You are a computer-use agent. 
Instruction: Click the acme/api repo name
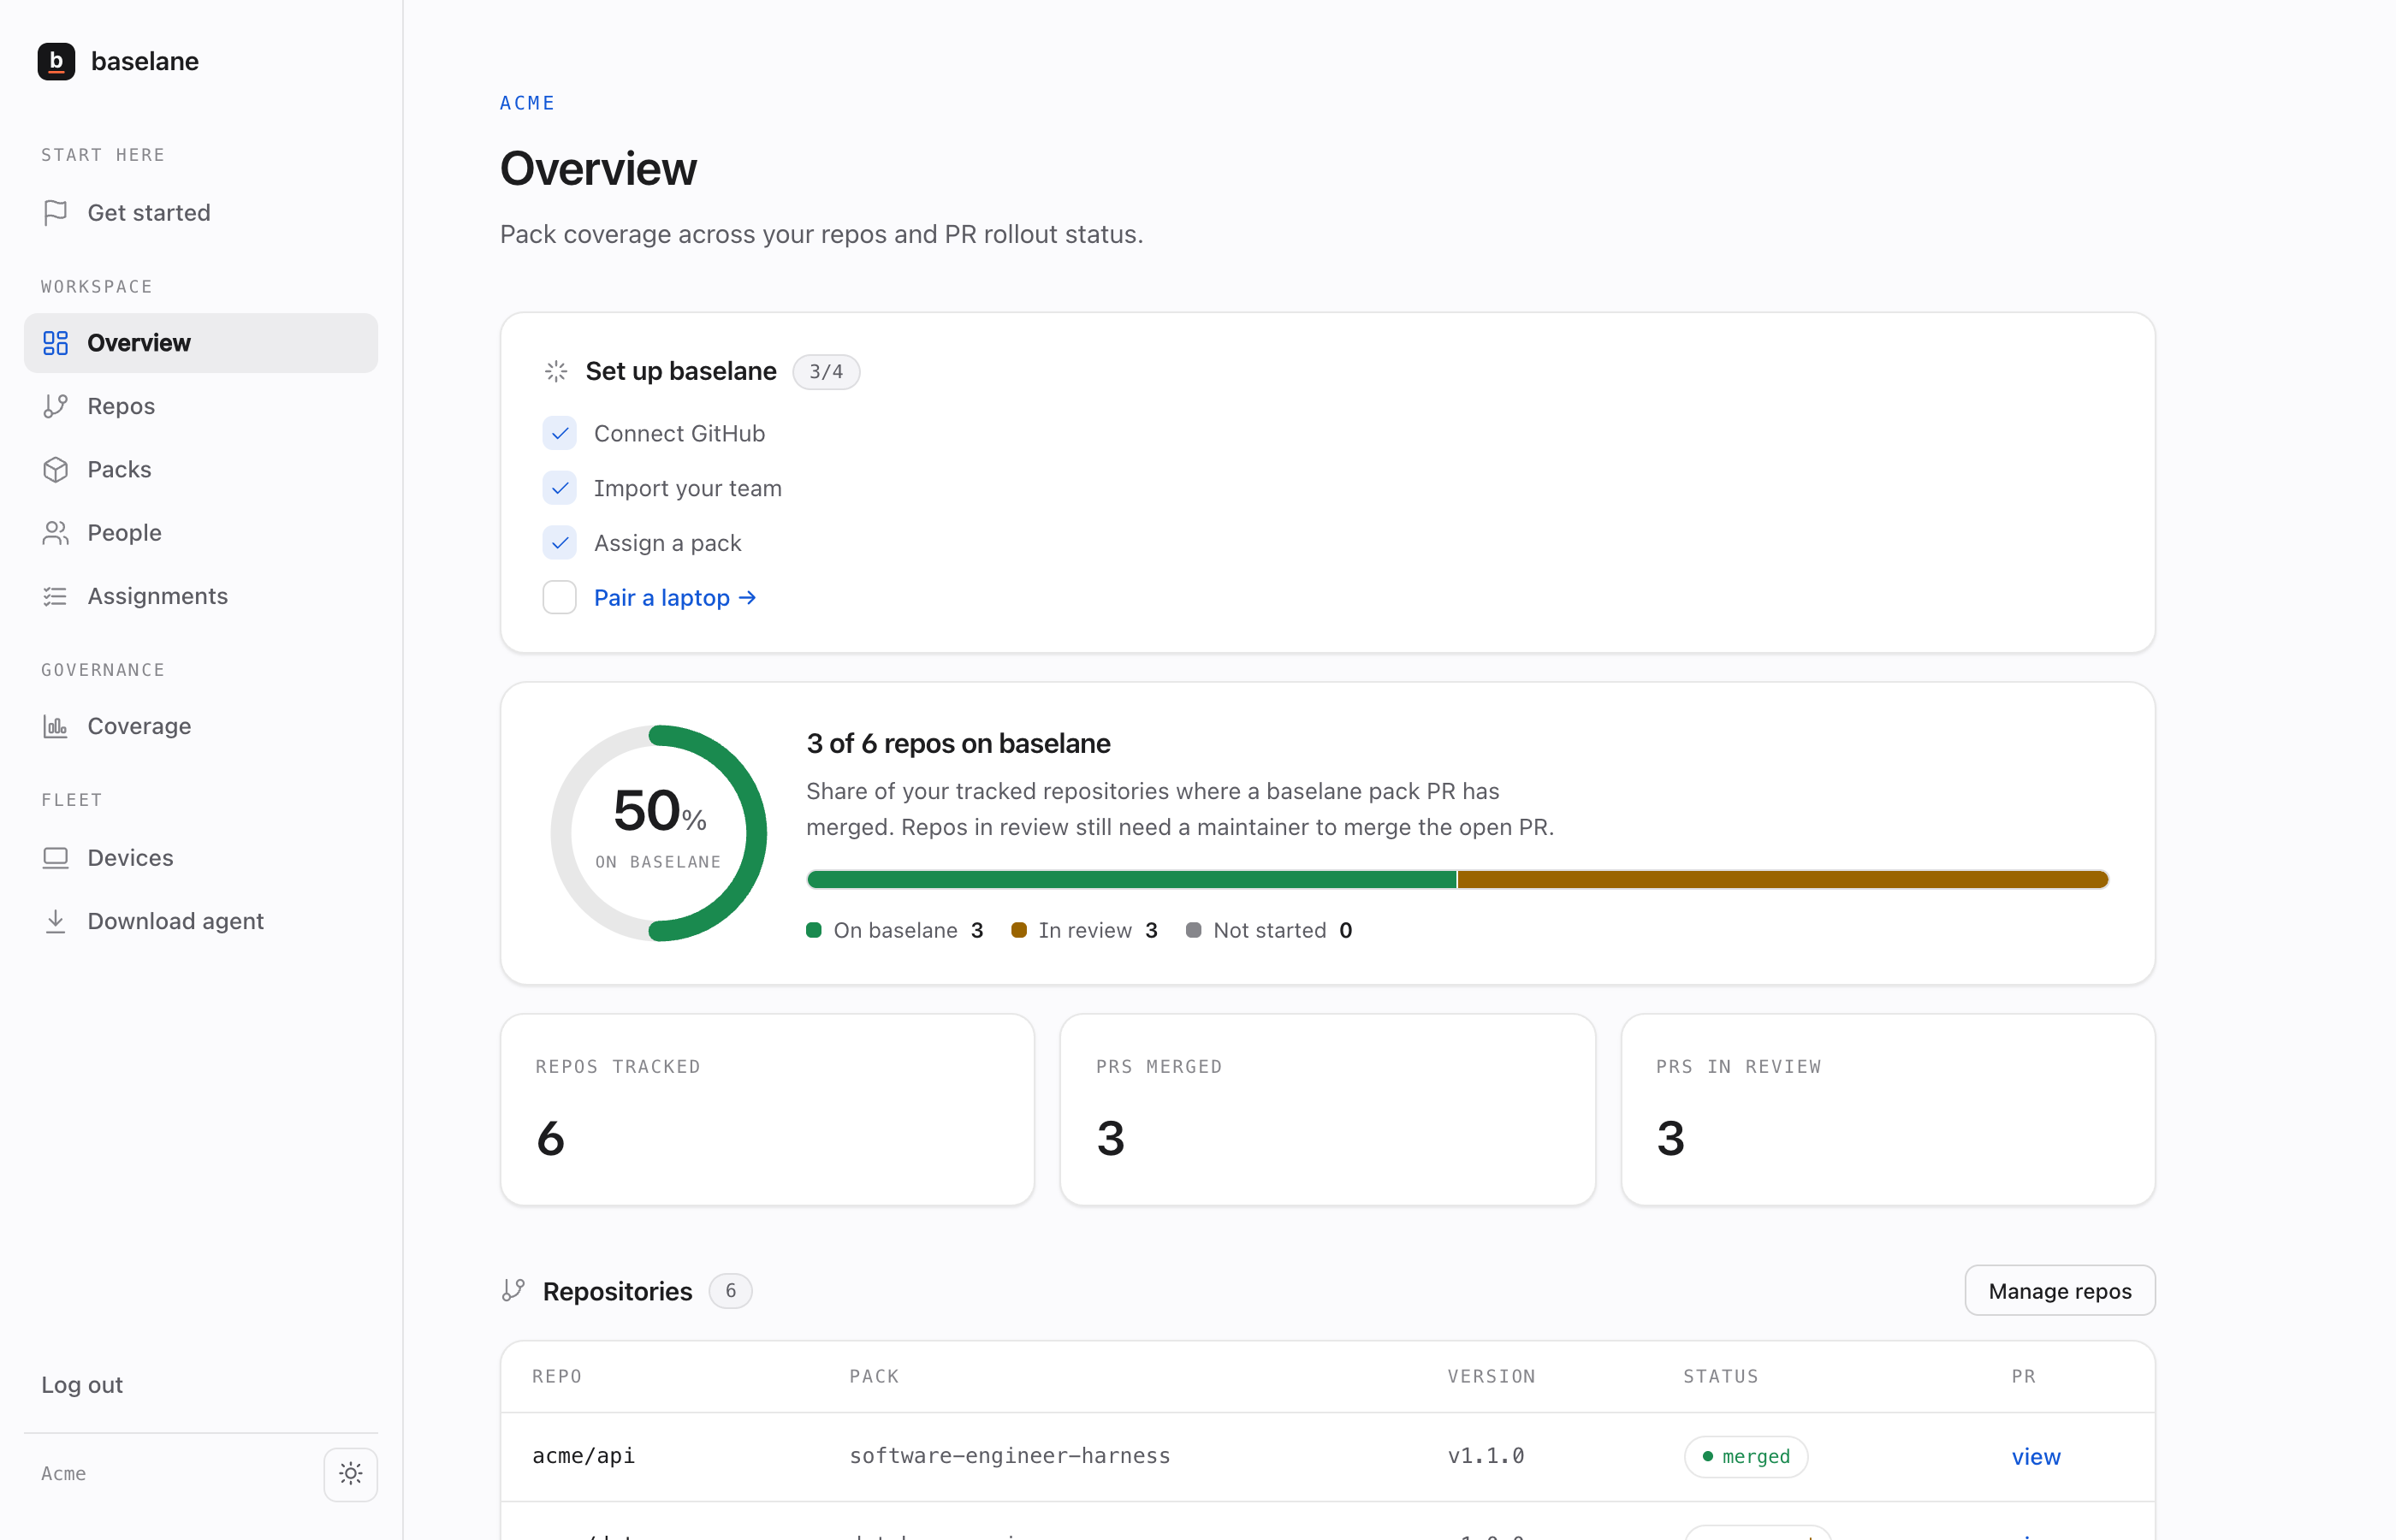pos(583,1455)
